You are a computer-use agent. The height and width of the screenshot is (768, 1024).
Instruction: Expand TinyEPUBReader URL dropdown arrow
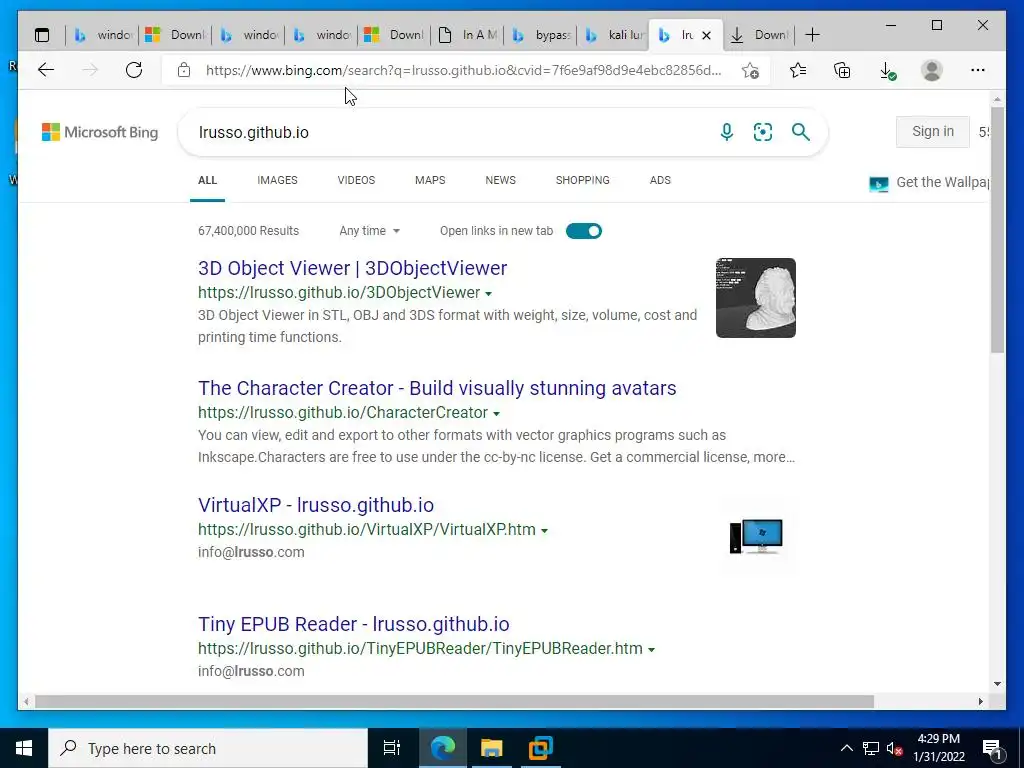(x=651, y=649)
